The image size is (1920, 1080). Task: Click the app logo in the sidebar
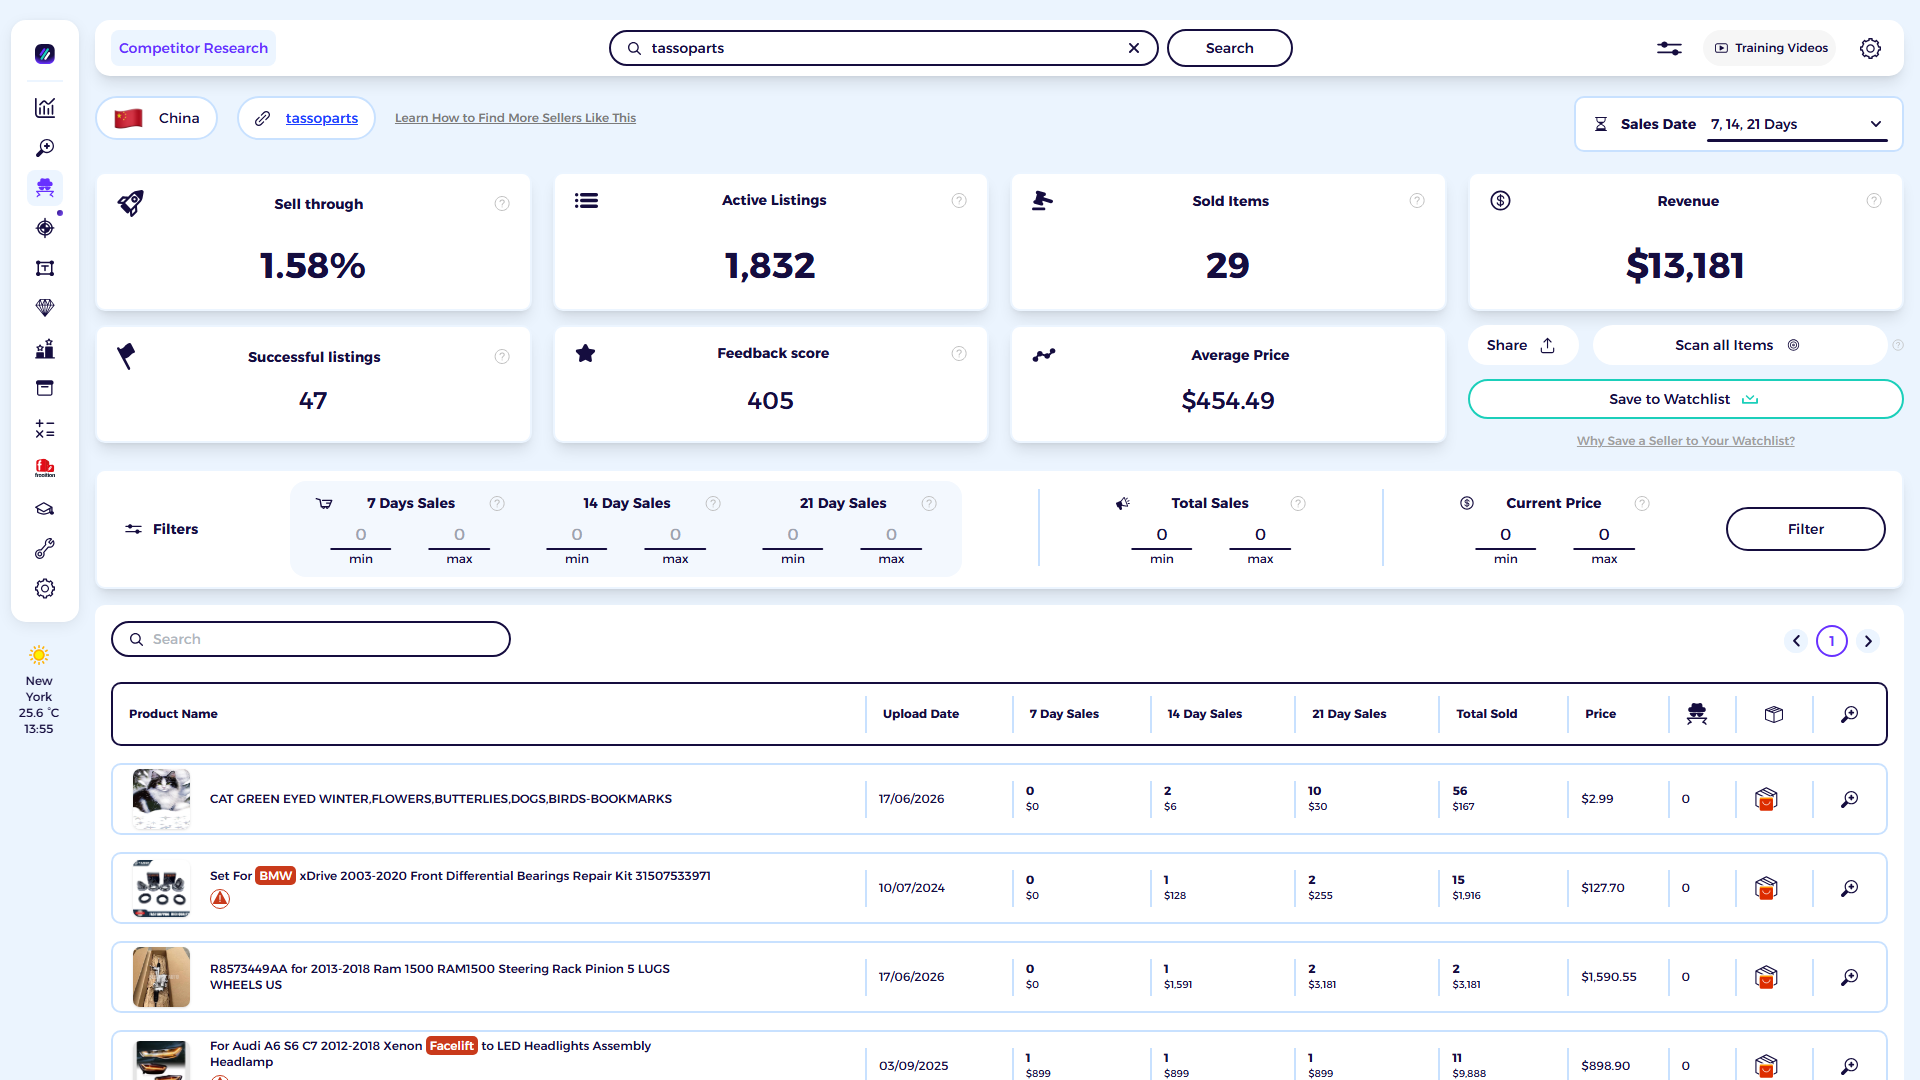tap(45, 54)
